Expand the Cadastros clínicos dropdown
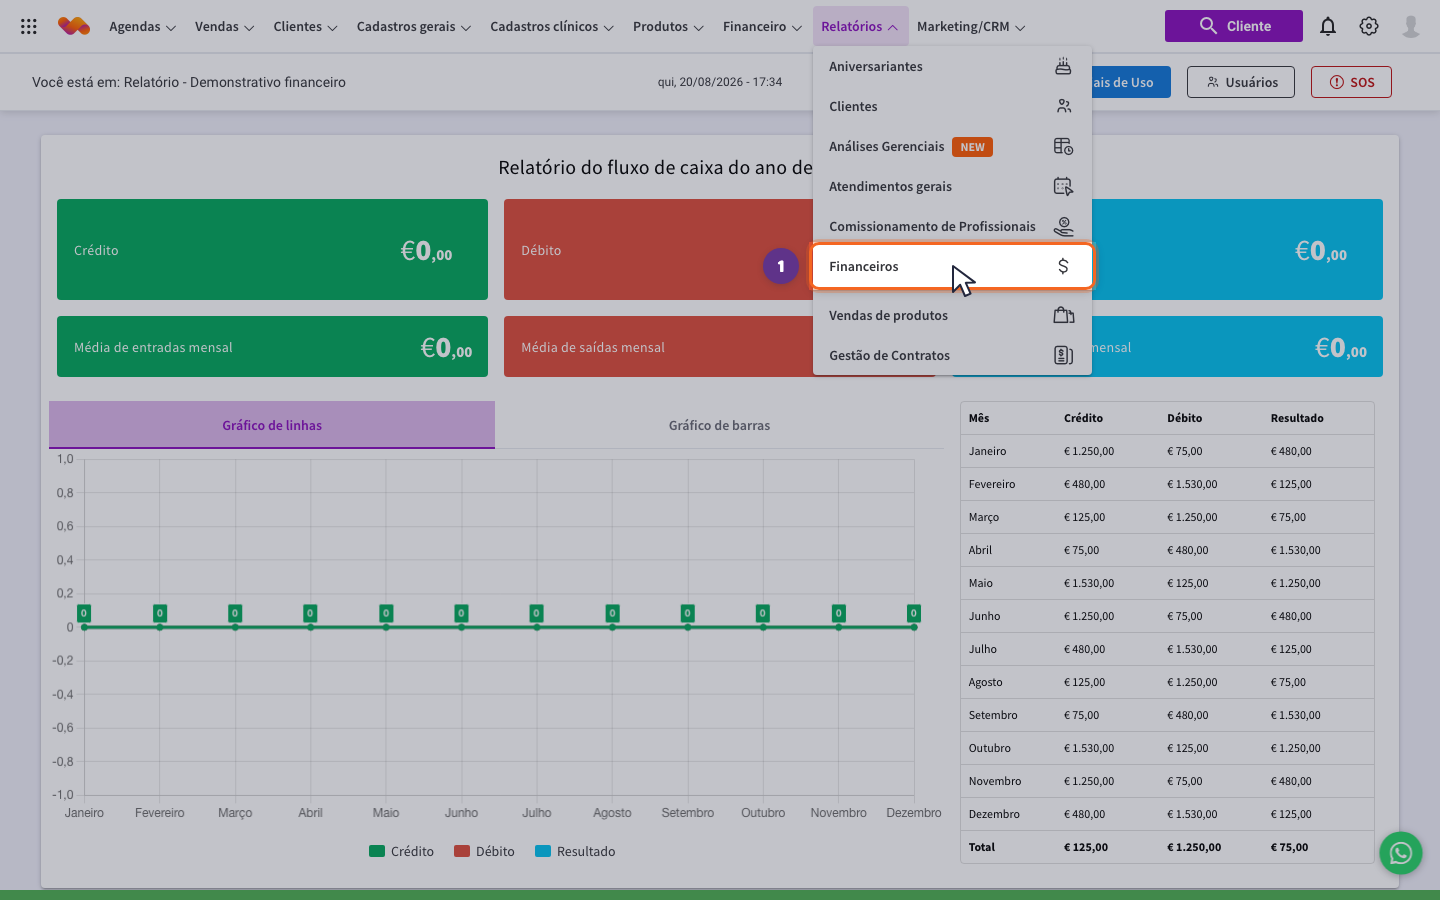 tap(552, 27)
